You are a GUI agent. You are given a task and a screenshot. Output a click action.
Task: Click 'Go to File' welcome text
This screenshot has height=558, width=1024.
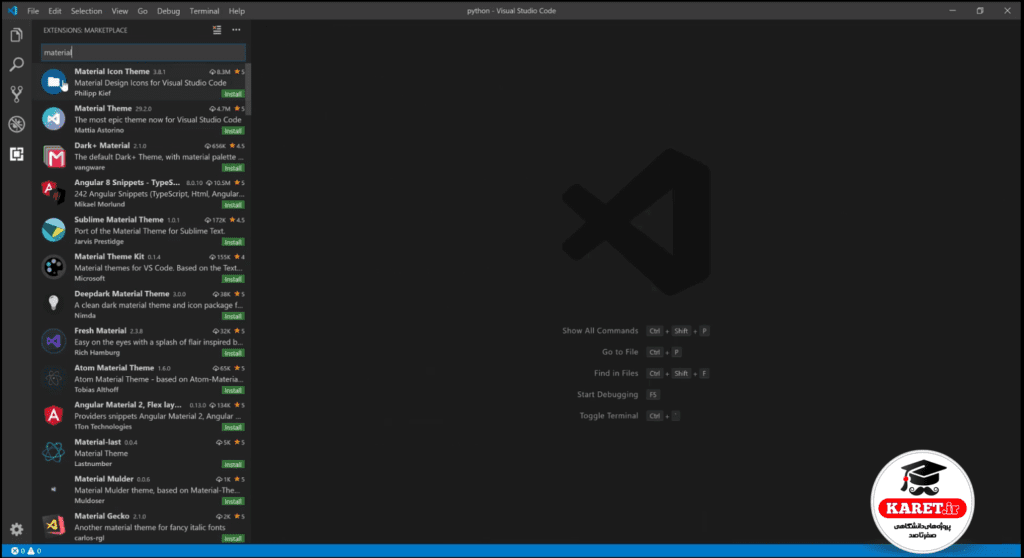[620, 352]
